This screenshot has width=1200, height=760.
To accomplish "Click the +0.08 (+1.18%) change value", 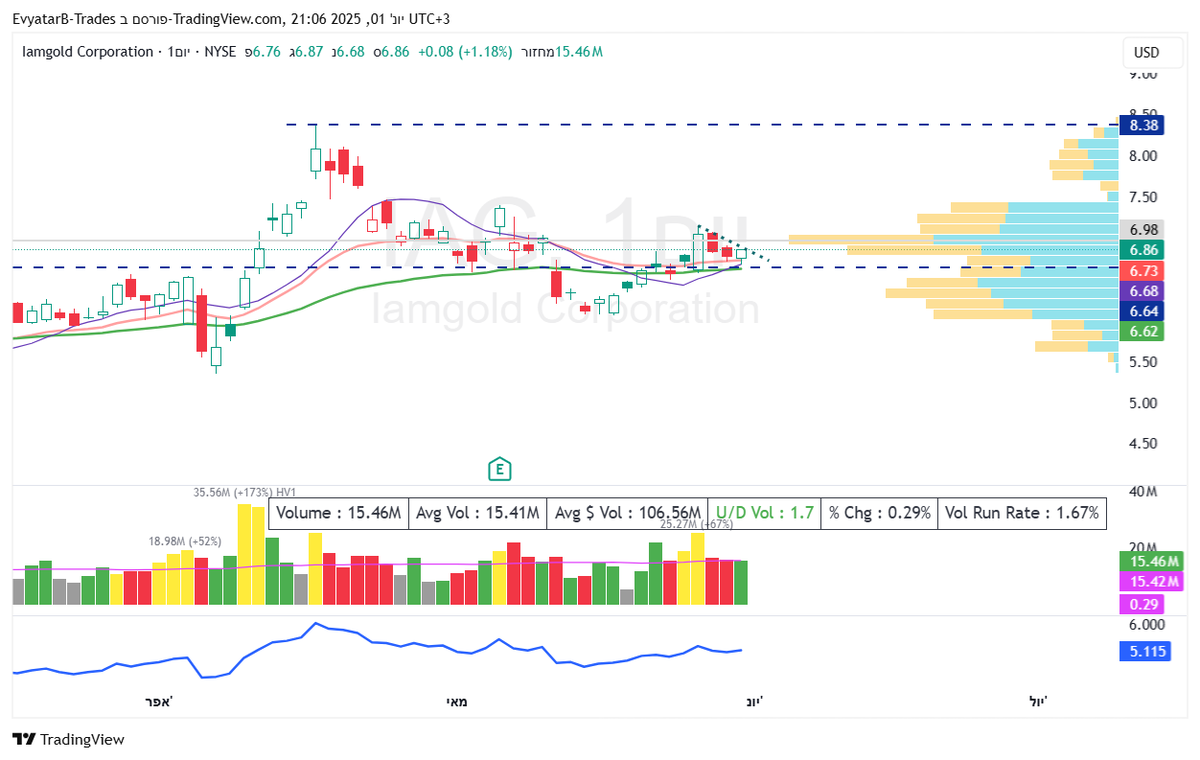I will (466, 51).
